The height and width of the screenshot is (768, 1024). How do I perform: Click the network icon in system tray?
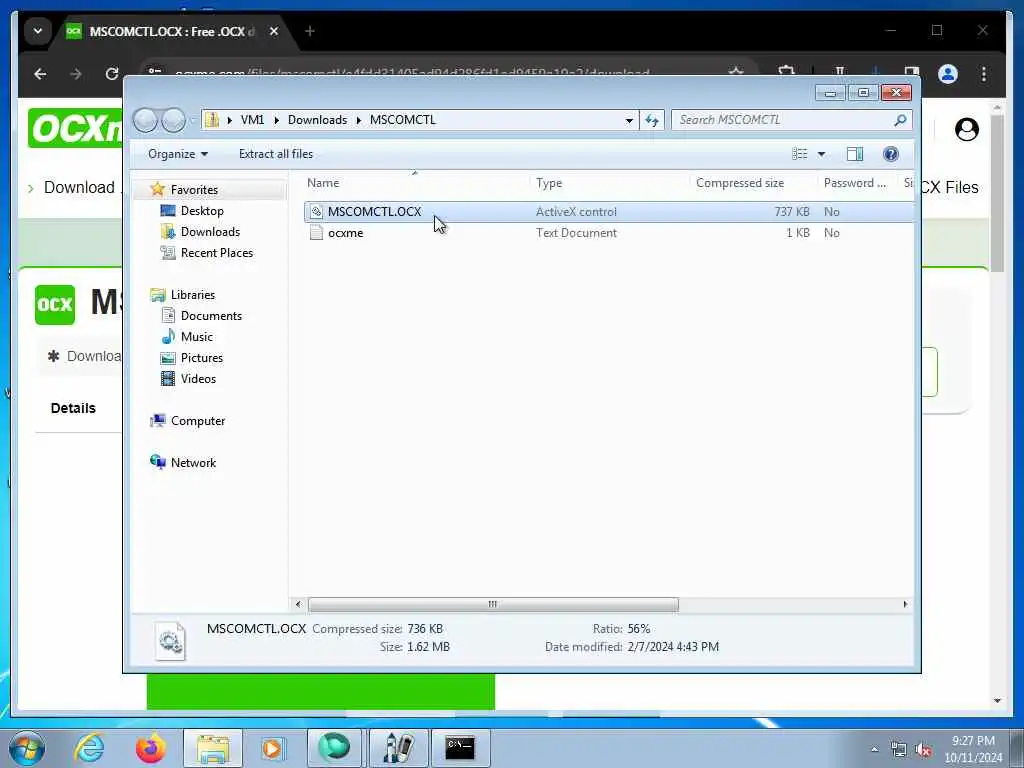(x=899, y=750)
